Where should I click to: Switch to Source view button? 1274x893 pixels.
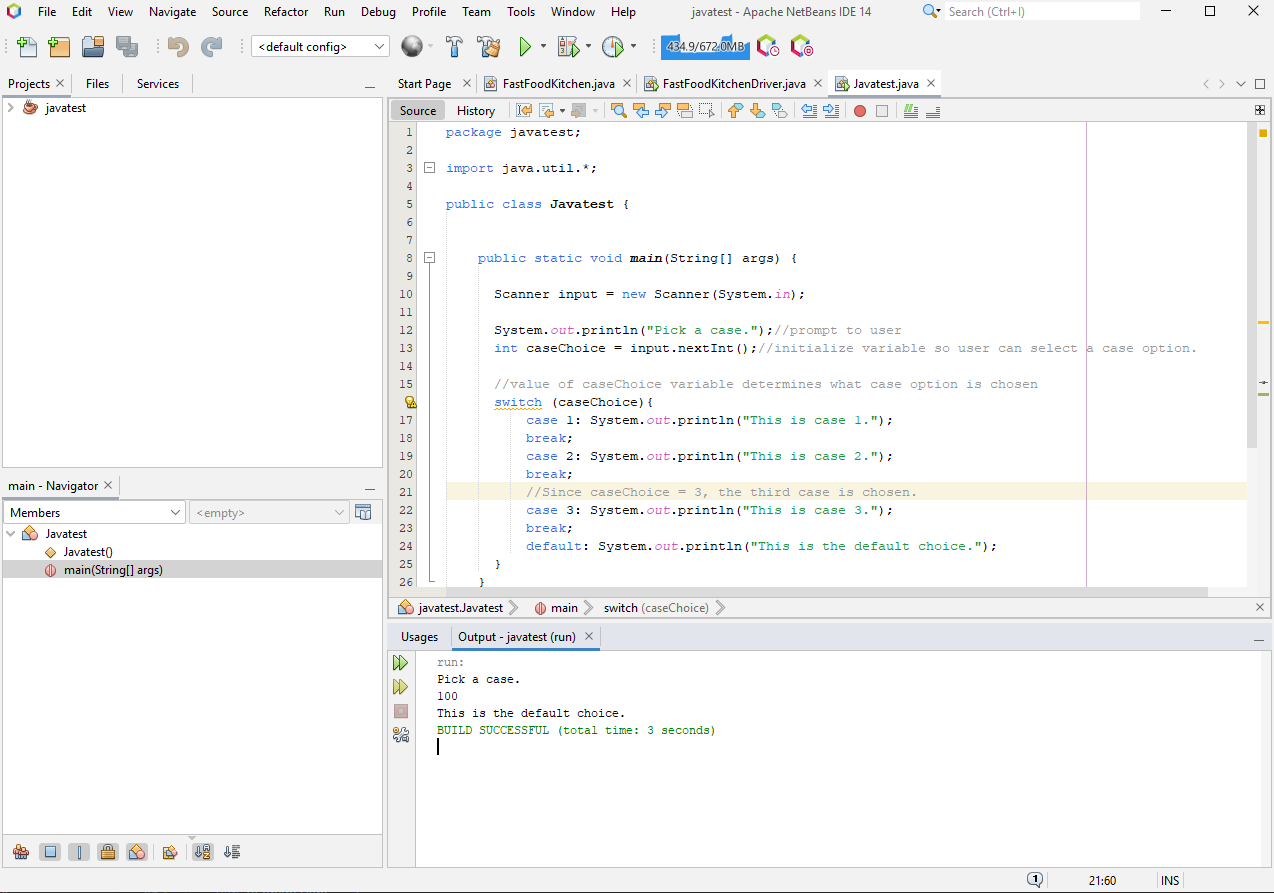418,111
